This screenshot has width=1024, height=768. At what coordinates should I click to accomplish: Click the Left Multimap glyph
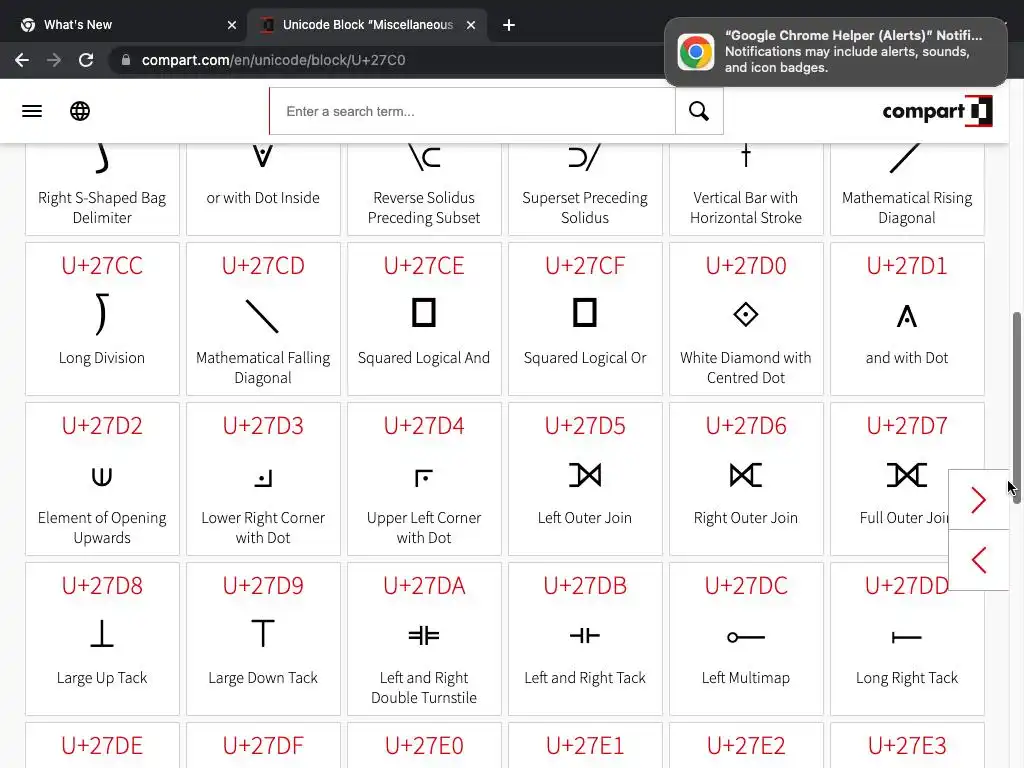[746, 637]
